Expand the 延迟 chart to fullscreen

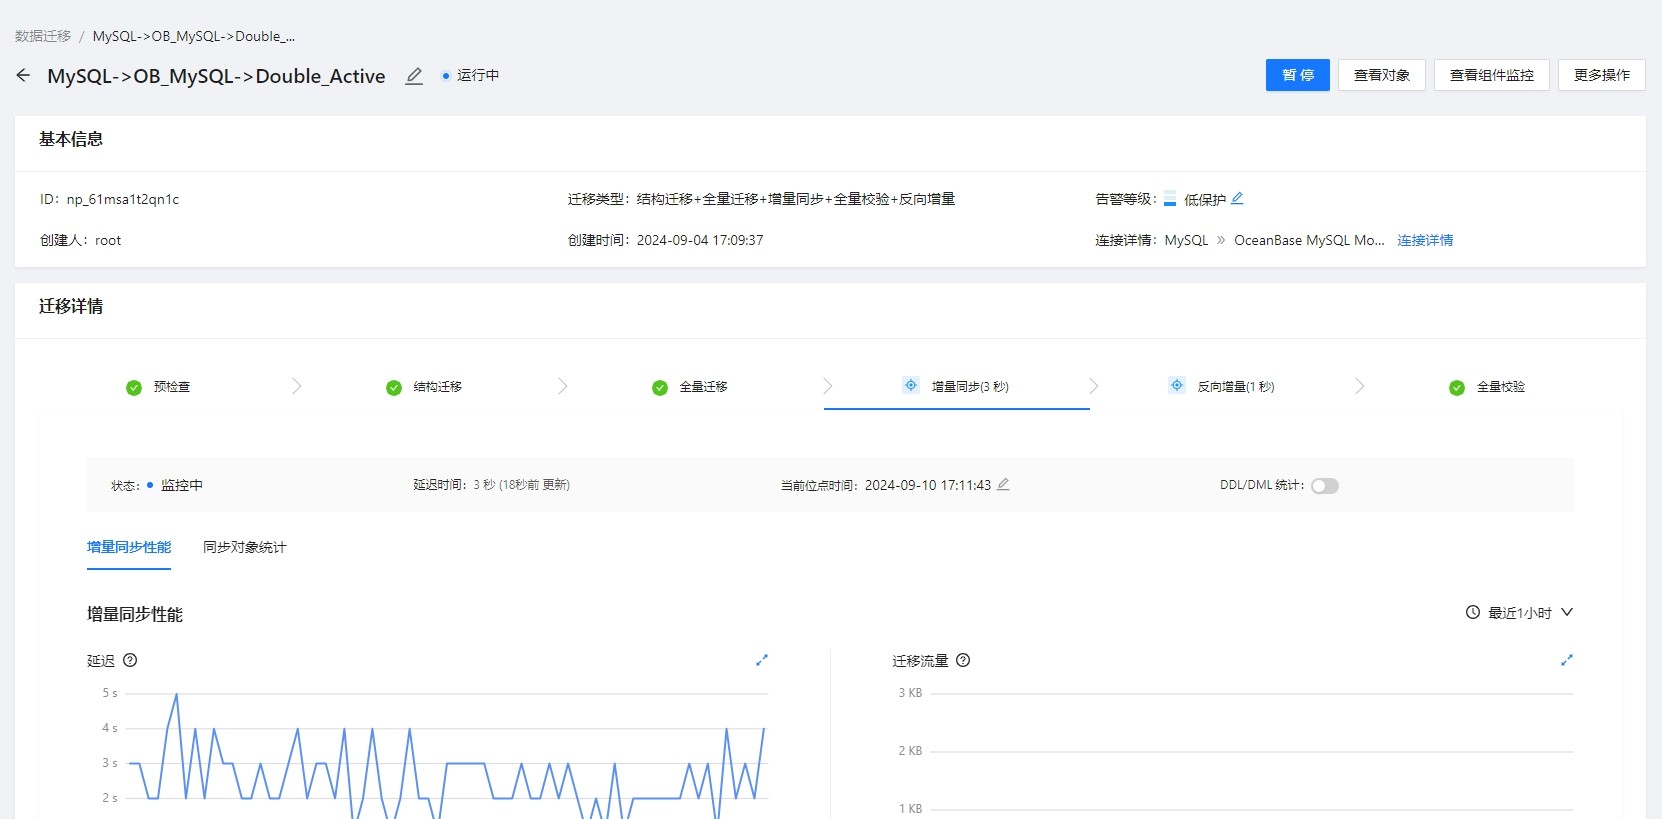click(762, 660)
